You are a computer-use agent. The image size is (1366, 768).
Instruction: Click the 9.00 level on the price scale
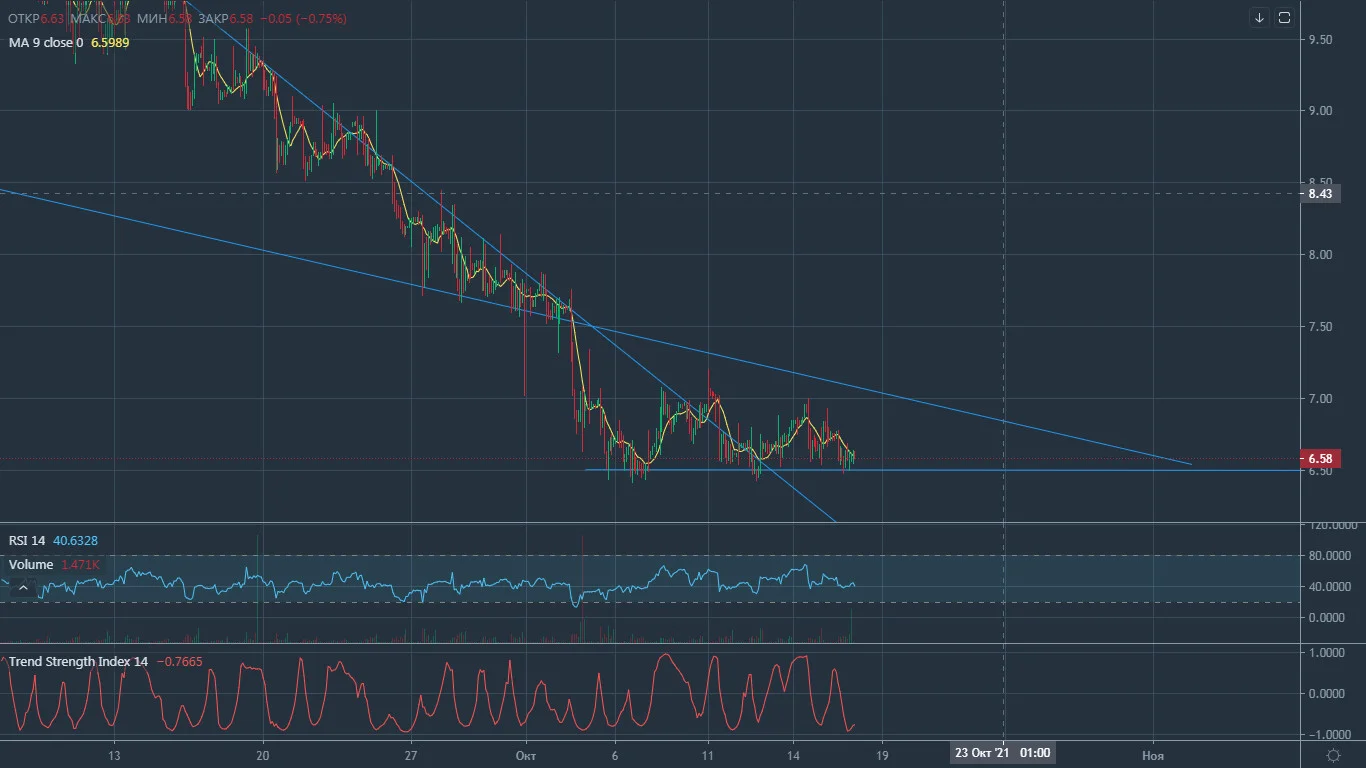[1320, 111]
